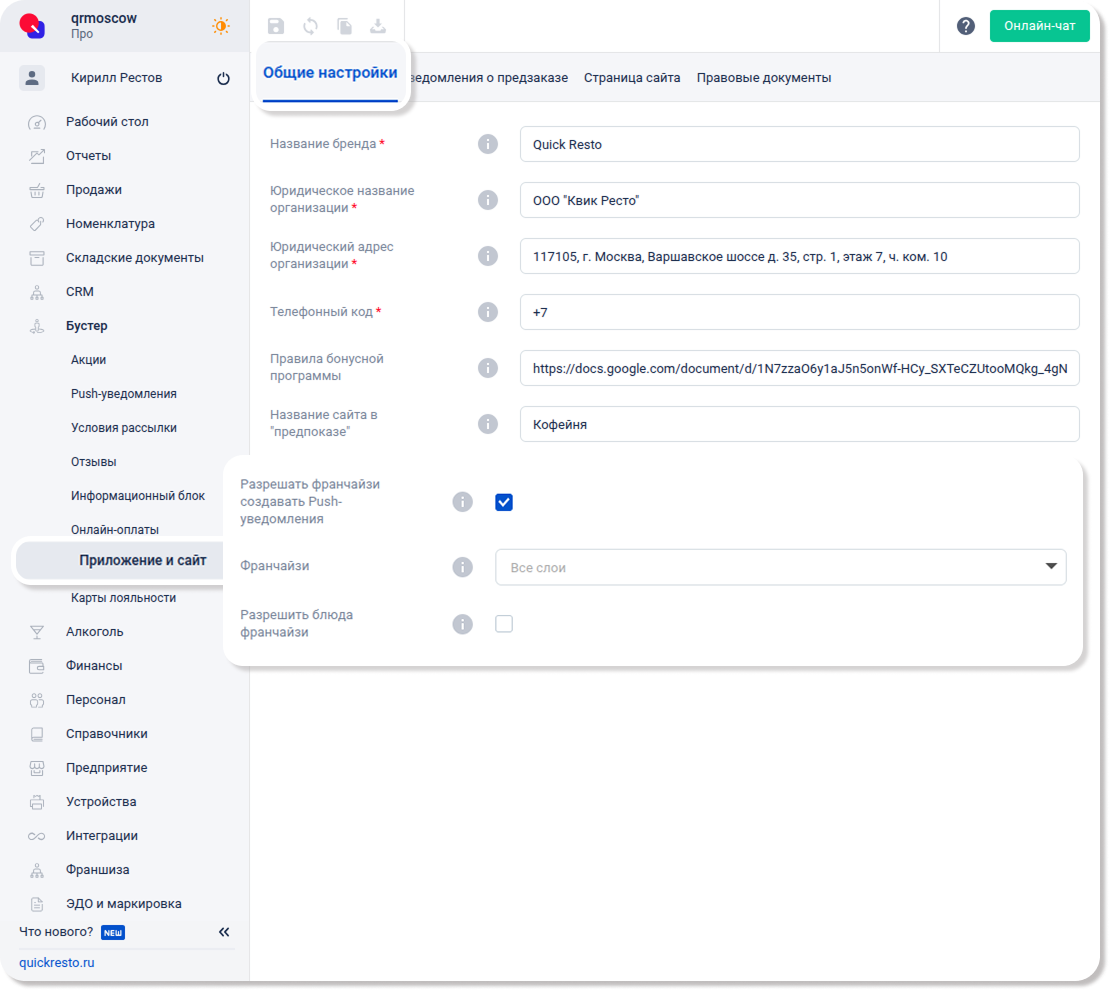
Task: Toggle the sun theme icon
Action: click(x=221, y=26)
